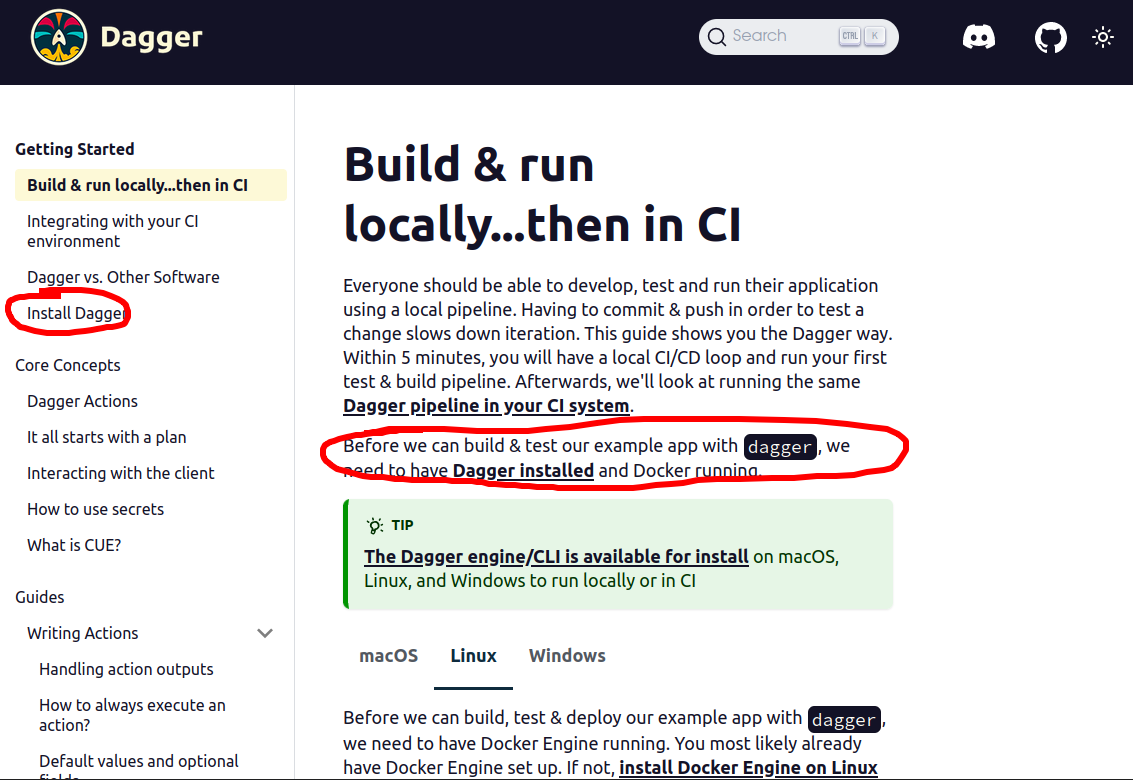Switch to the Windows tab
Viewport: 1133px width, 780px height.
click(x=567, y=656)
